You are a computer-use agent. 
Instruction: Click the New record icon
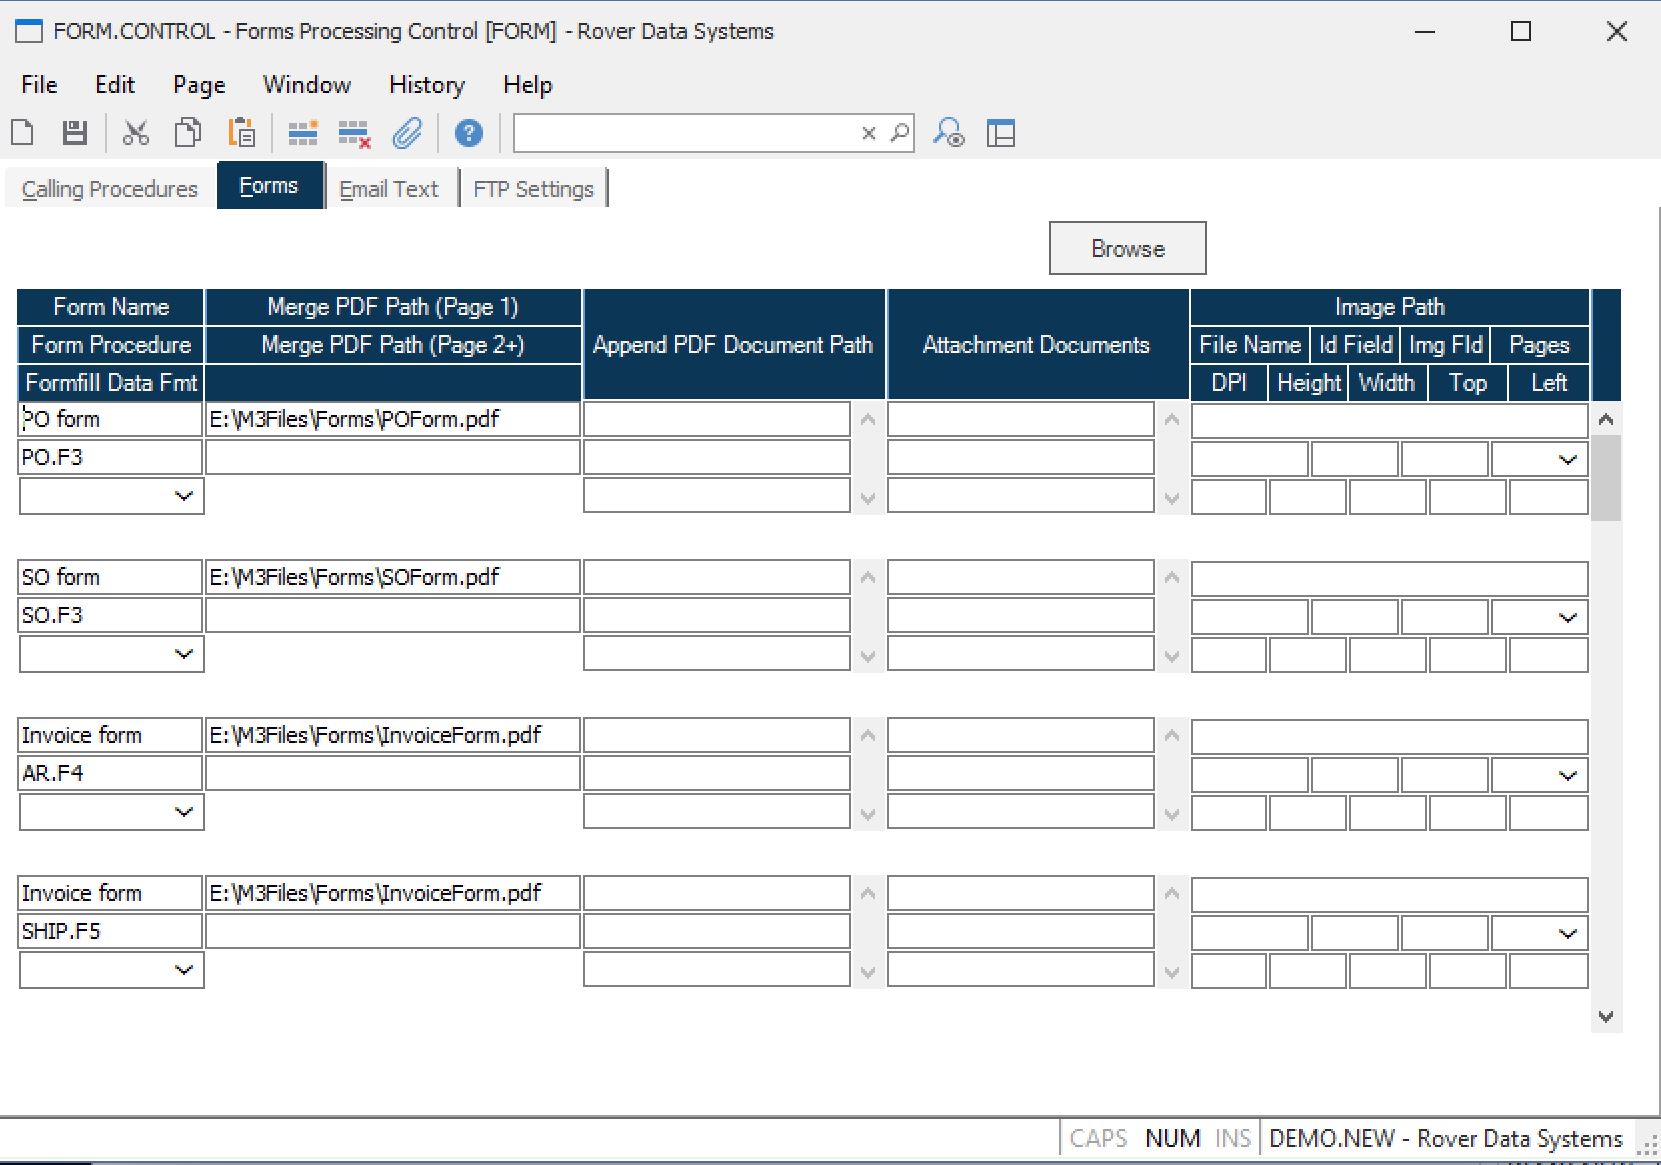[22, 133]
